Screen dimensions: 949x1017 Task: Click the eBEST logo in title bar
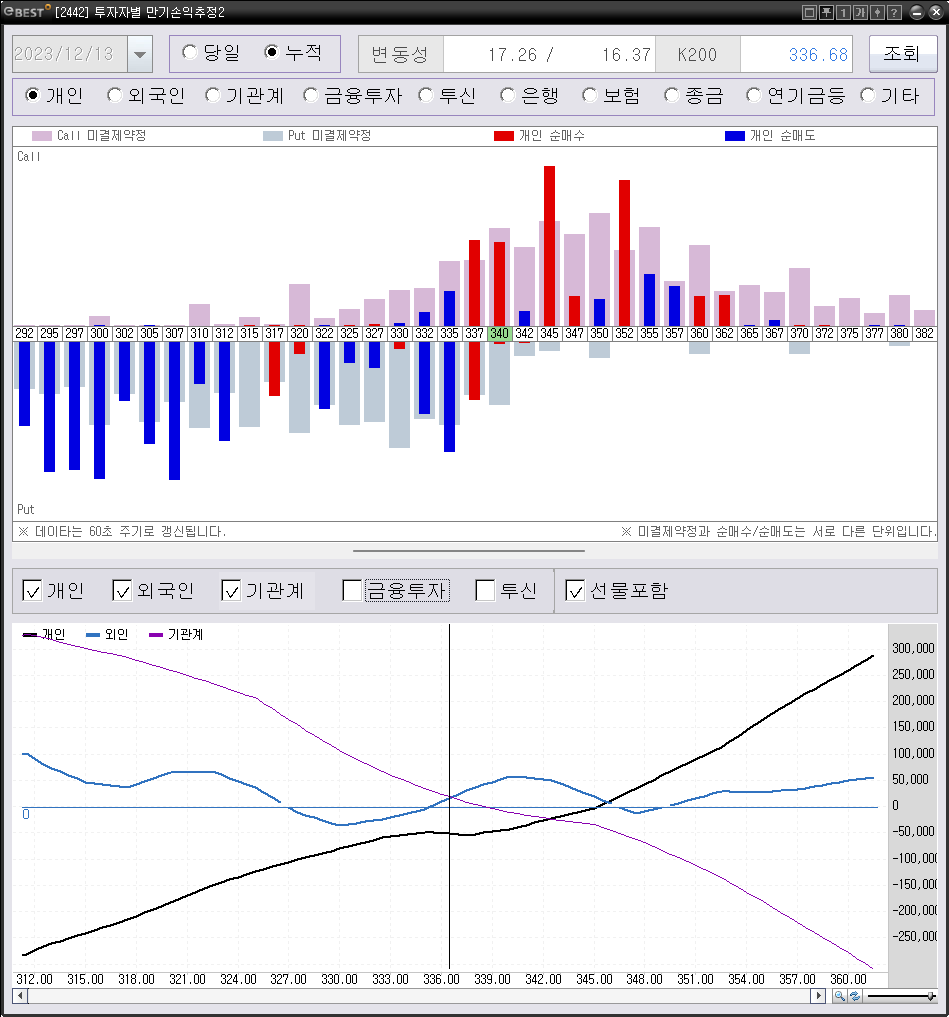coord(27,12)
